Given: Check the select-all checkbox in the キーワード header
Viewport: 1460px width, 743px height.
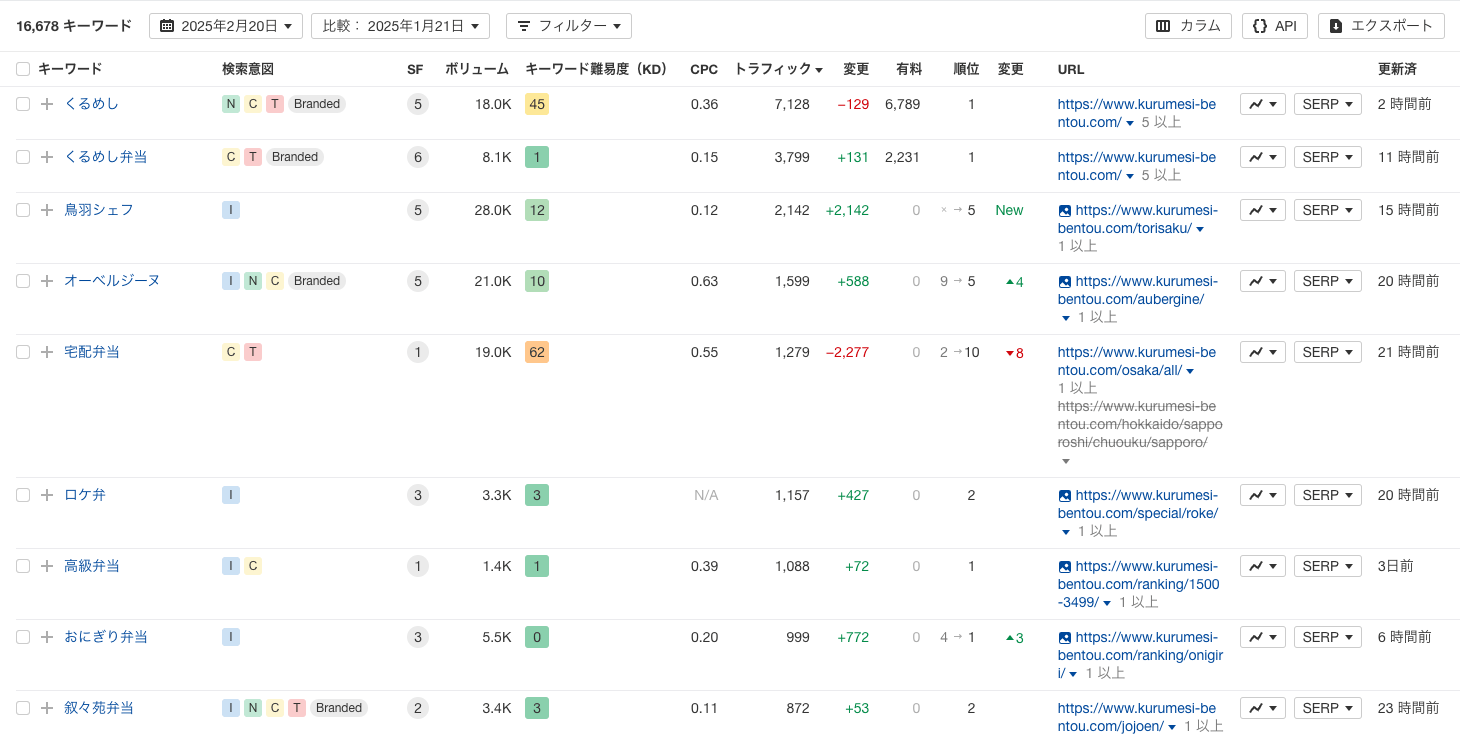Looking at the screenshot, I should 23,69.
